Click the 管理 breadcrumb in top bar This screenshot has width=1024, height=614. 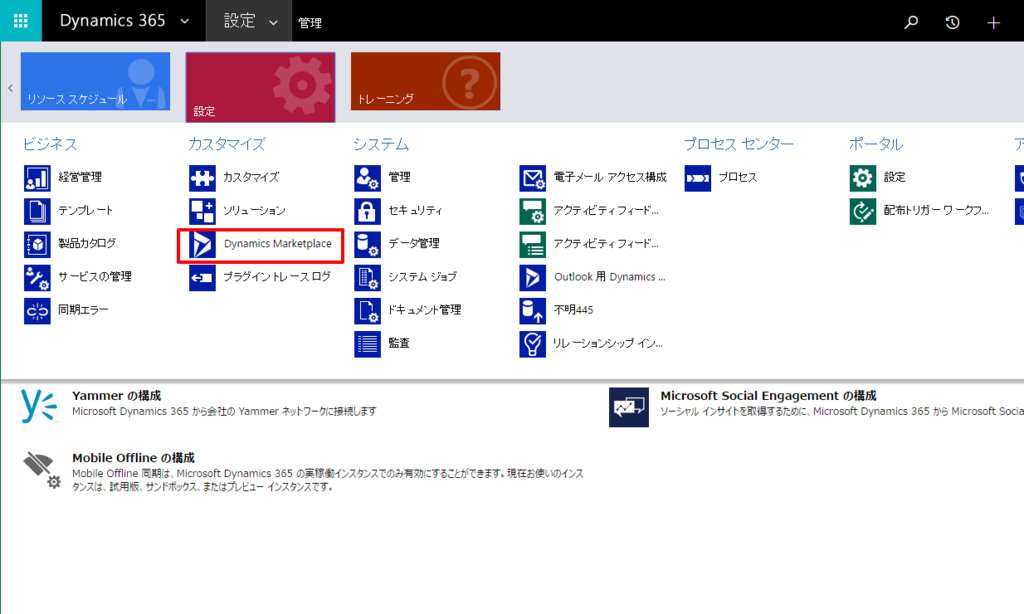pyautogui.click(x=310, y=23)
